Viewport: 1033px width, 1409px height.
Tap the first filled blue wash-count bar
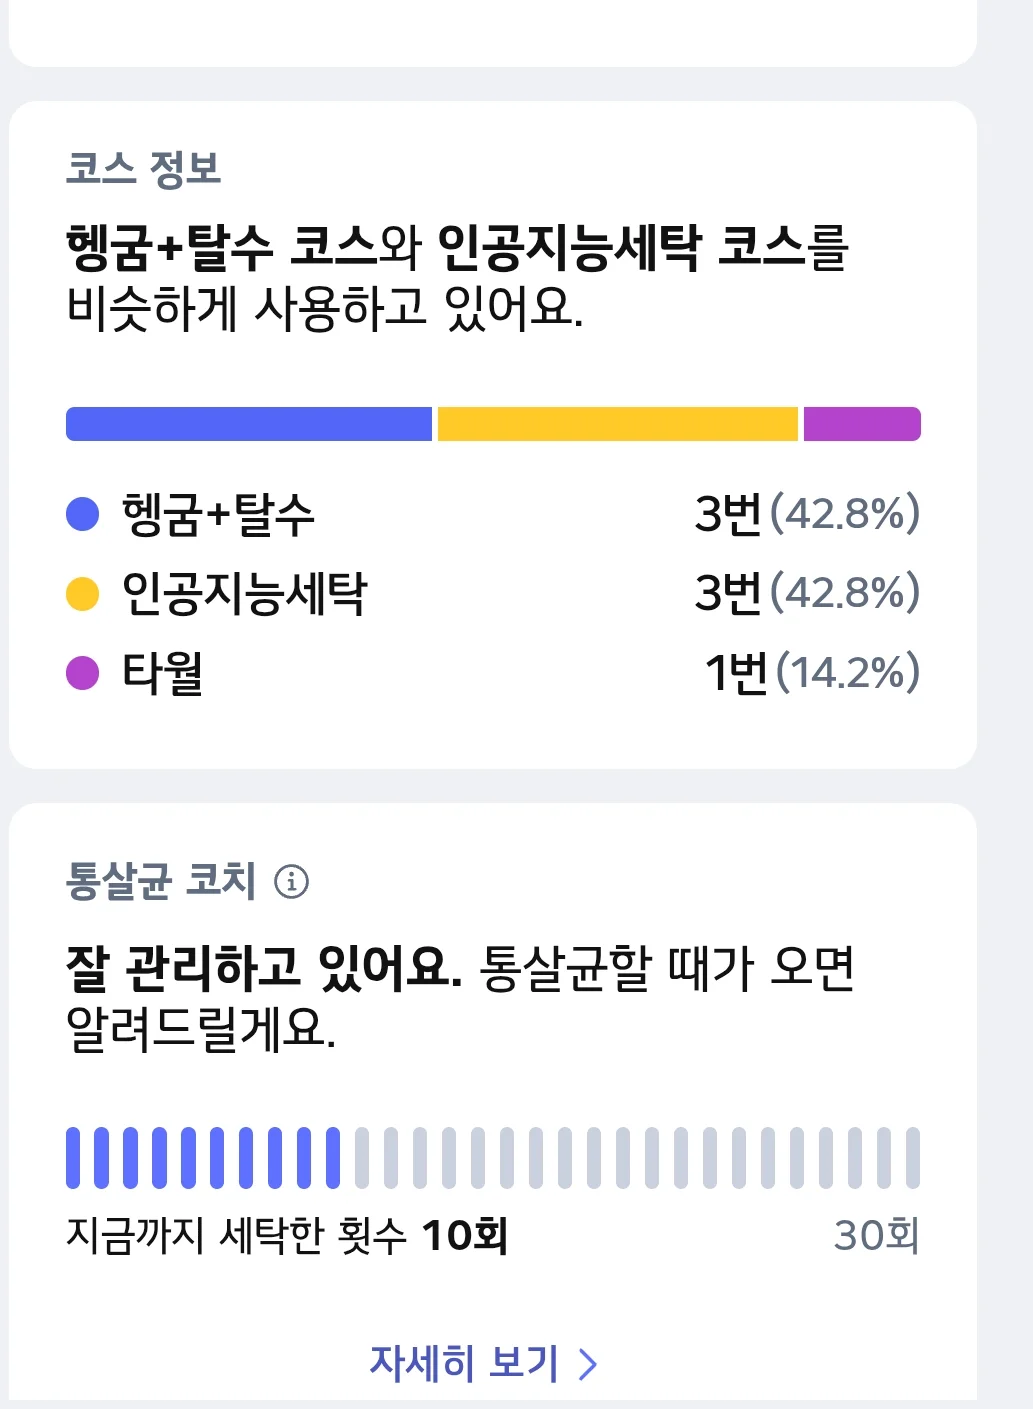(73, 1158)
